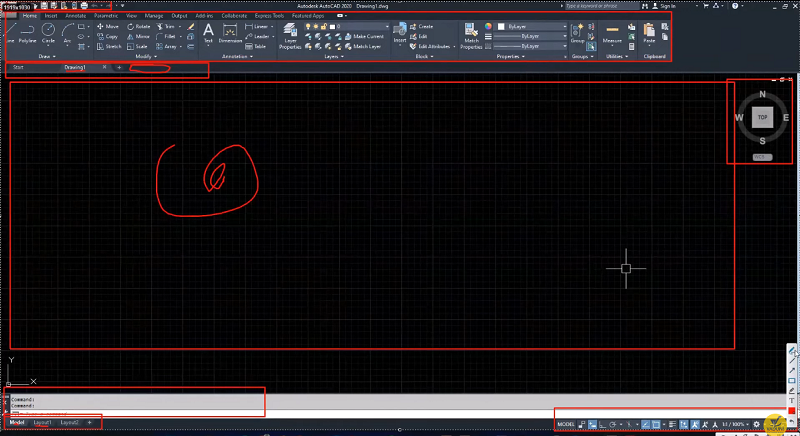Expand the Block panel dropdown
The height and width of the screenshot is (436, 800).
pyautogui.click(x=424, y=57)
